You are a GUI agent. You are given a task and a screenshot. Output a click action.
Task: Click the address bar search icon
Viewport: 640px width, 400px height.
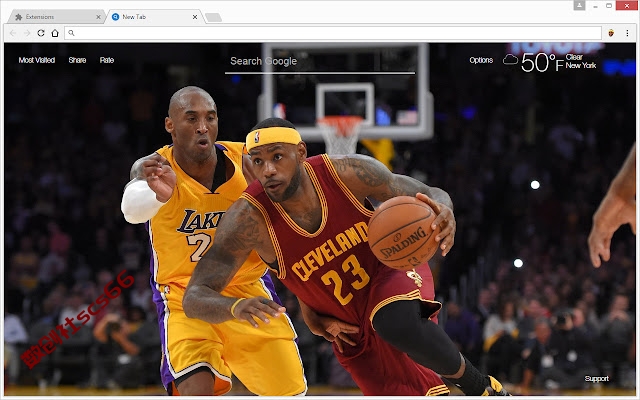point(71,33)
